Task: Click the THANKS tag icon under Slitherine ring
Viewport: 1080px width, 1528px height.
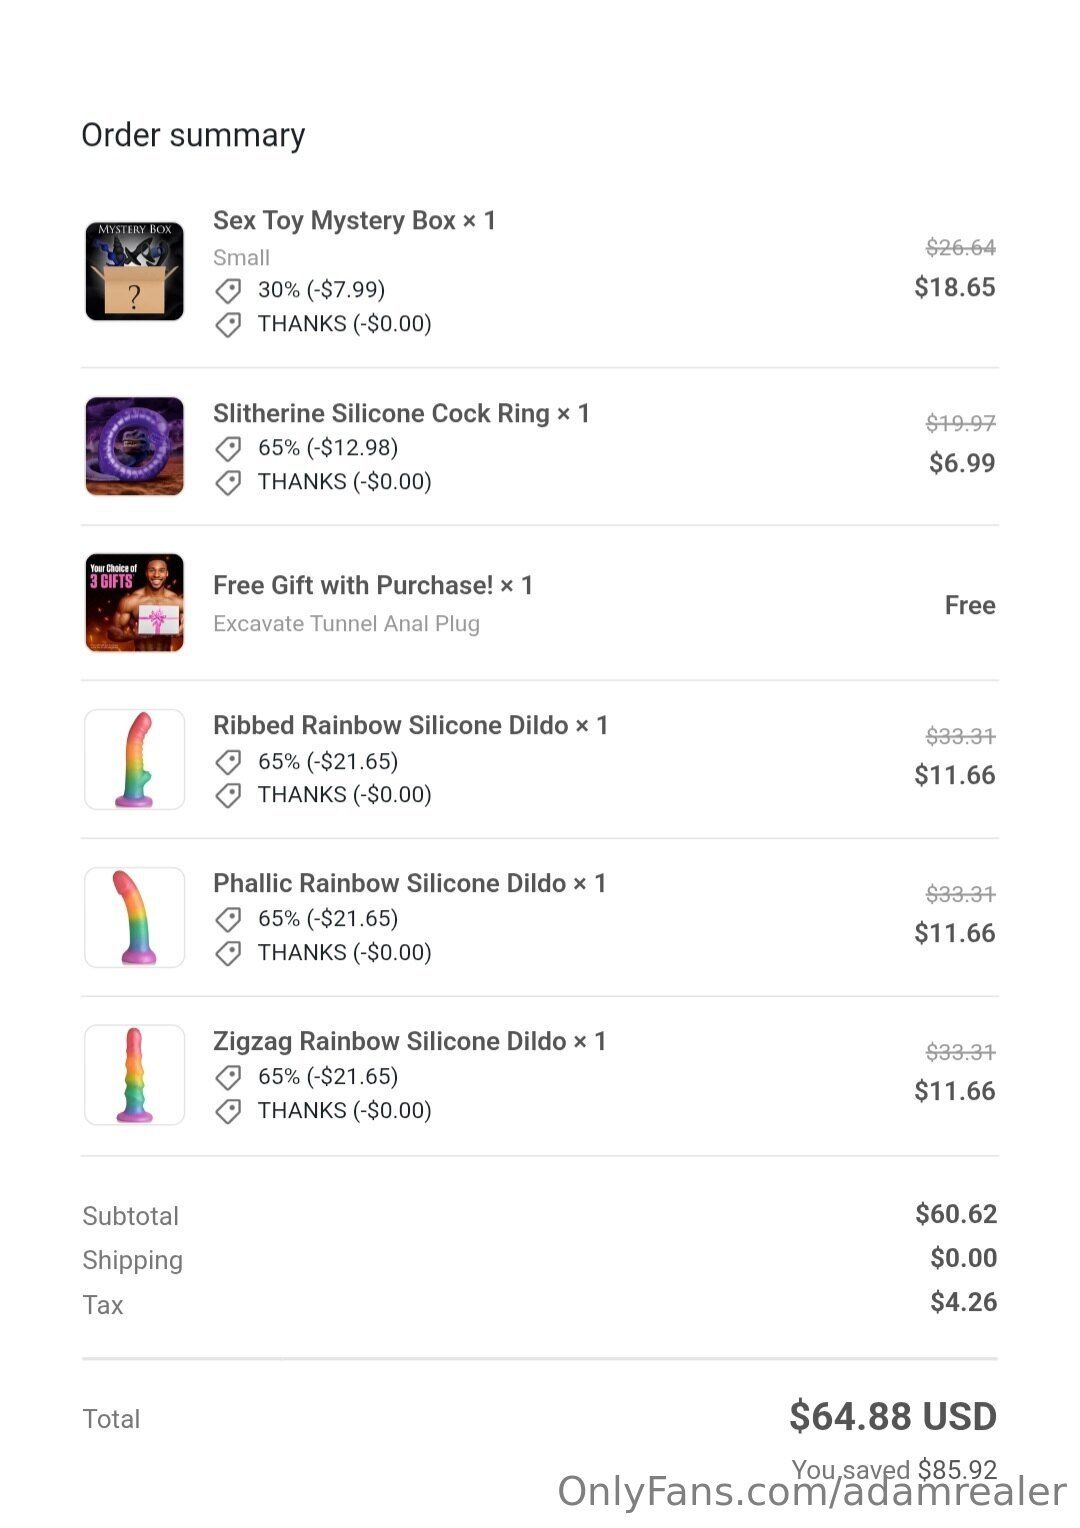Action: click(228, 483)
